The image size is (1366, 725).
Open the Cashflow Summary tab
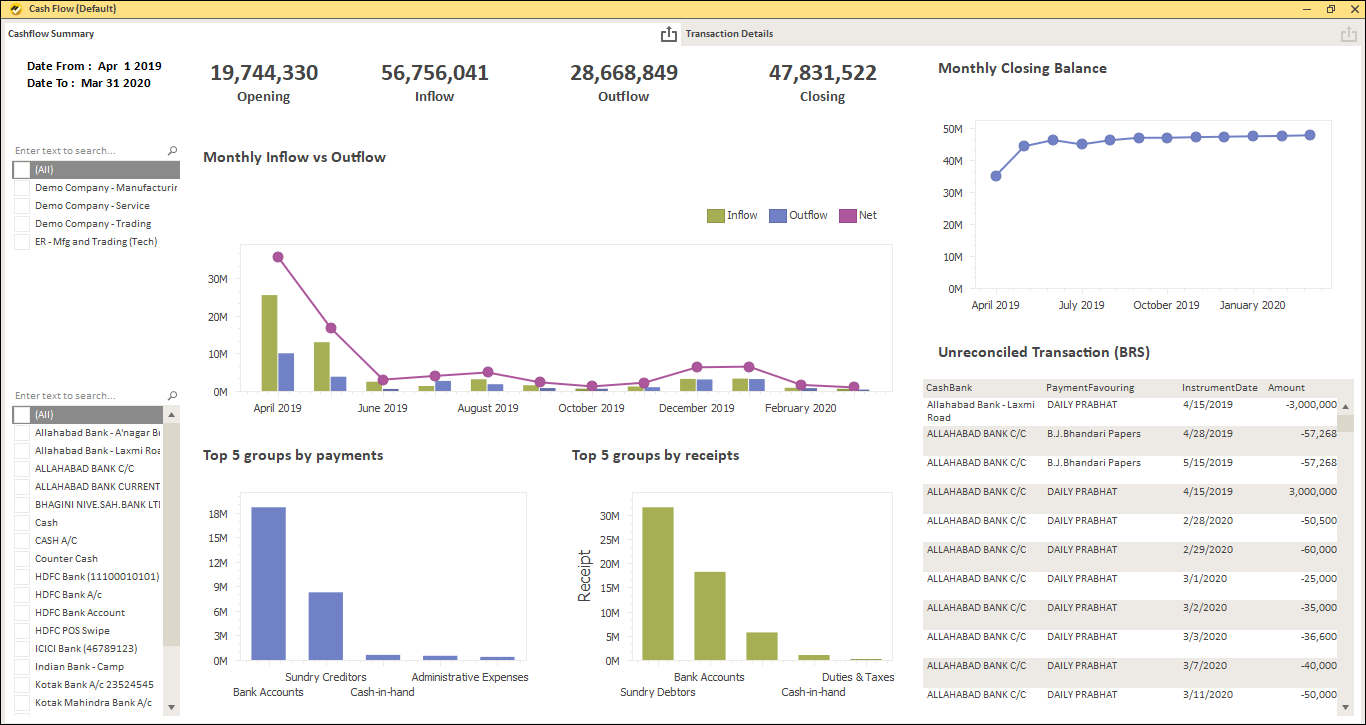point(51,33)
